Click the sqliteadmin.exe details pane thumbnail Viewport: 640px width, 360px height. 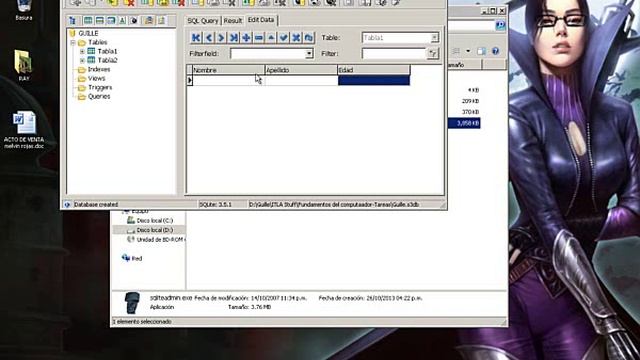click(x=132, y=303)
